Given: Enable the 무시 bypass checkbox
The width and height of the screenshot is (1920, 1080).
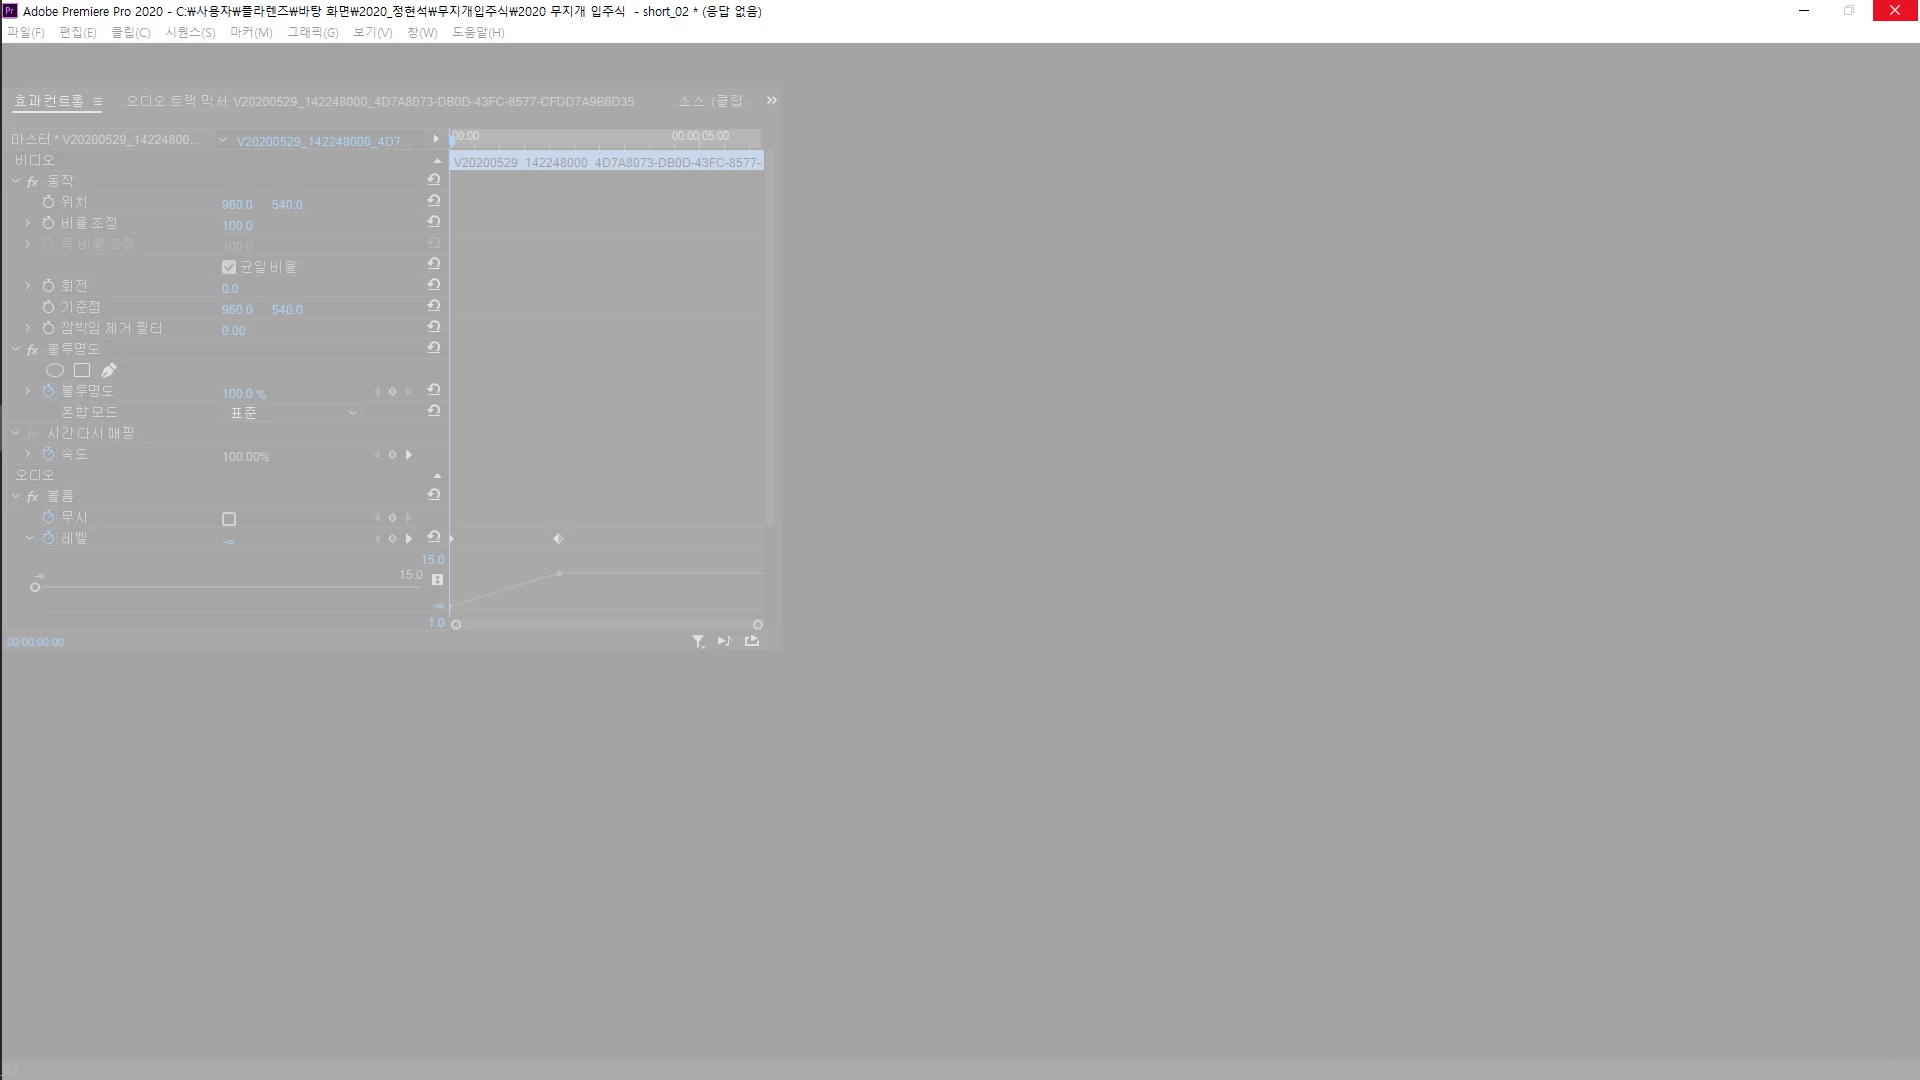Looking at the screenshot, I should pyautogui.click(x=229, y=519).
